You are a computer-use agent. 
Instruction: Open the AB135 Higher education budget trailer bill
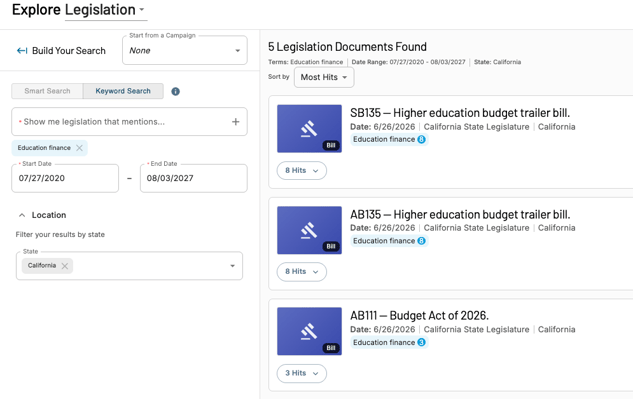coord(460,214)
